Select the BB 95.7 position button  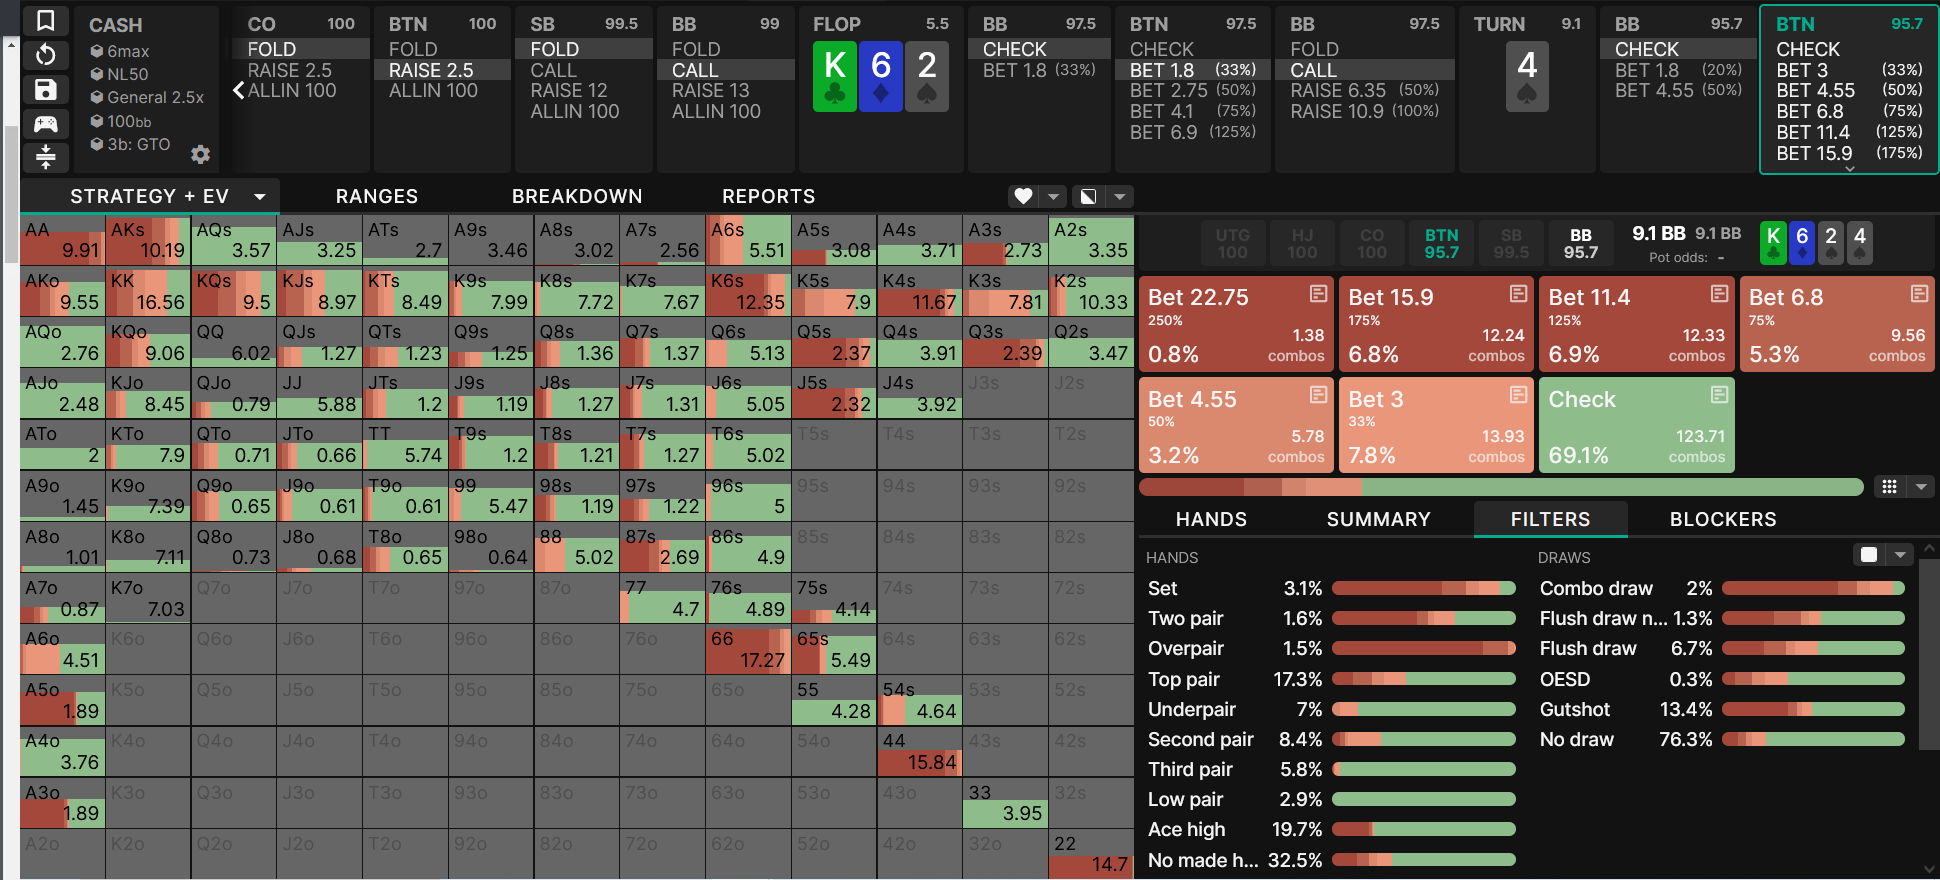click(1581, 243)
